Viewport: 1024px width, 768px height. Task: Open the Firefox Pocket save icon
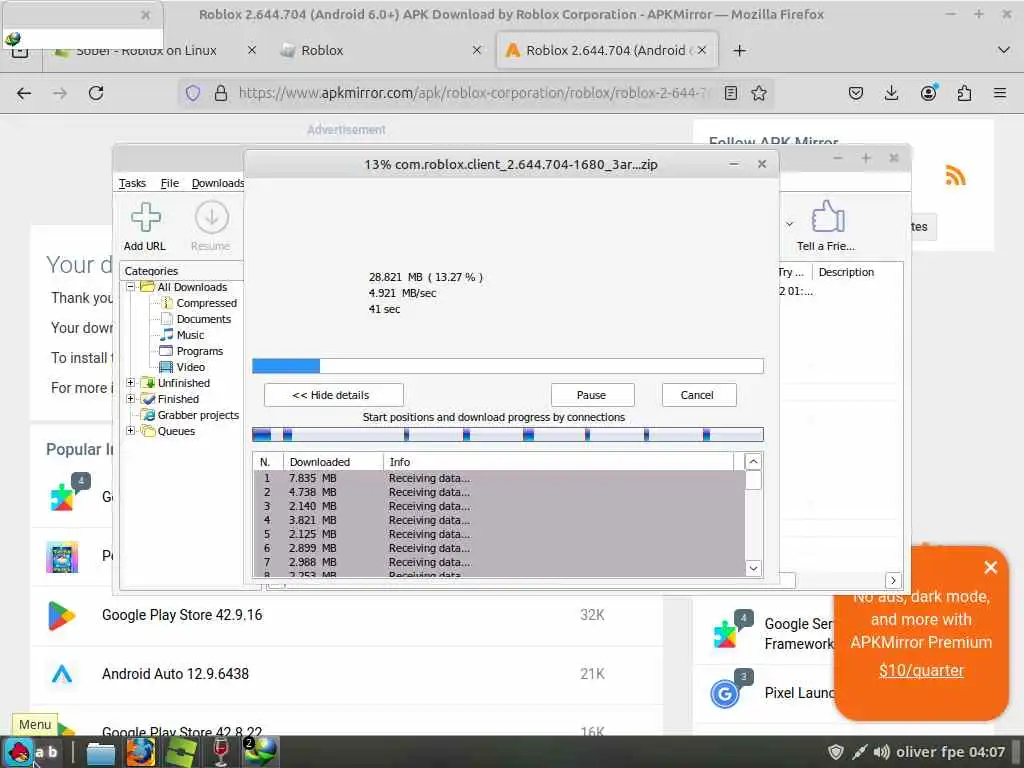click(856, 93)
